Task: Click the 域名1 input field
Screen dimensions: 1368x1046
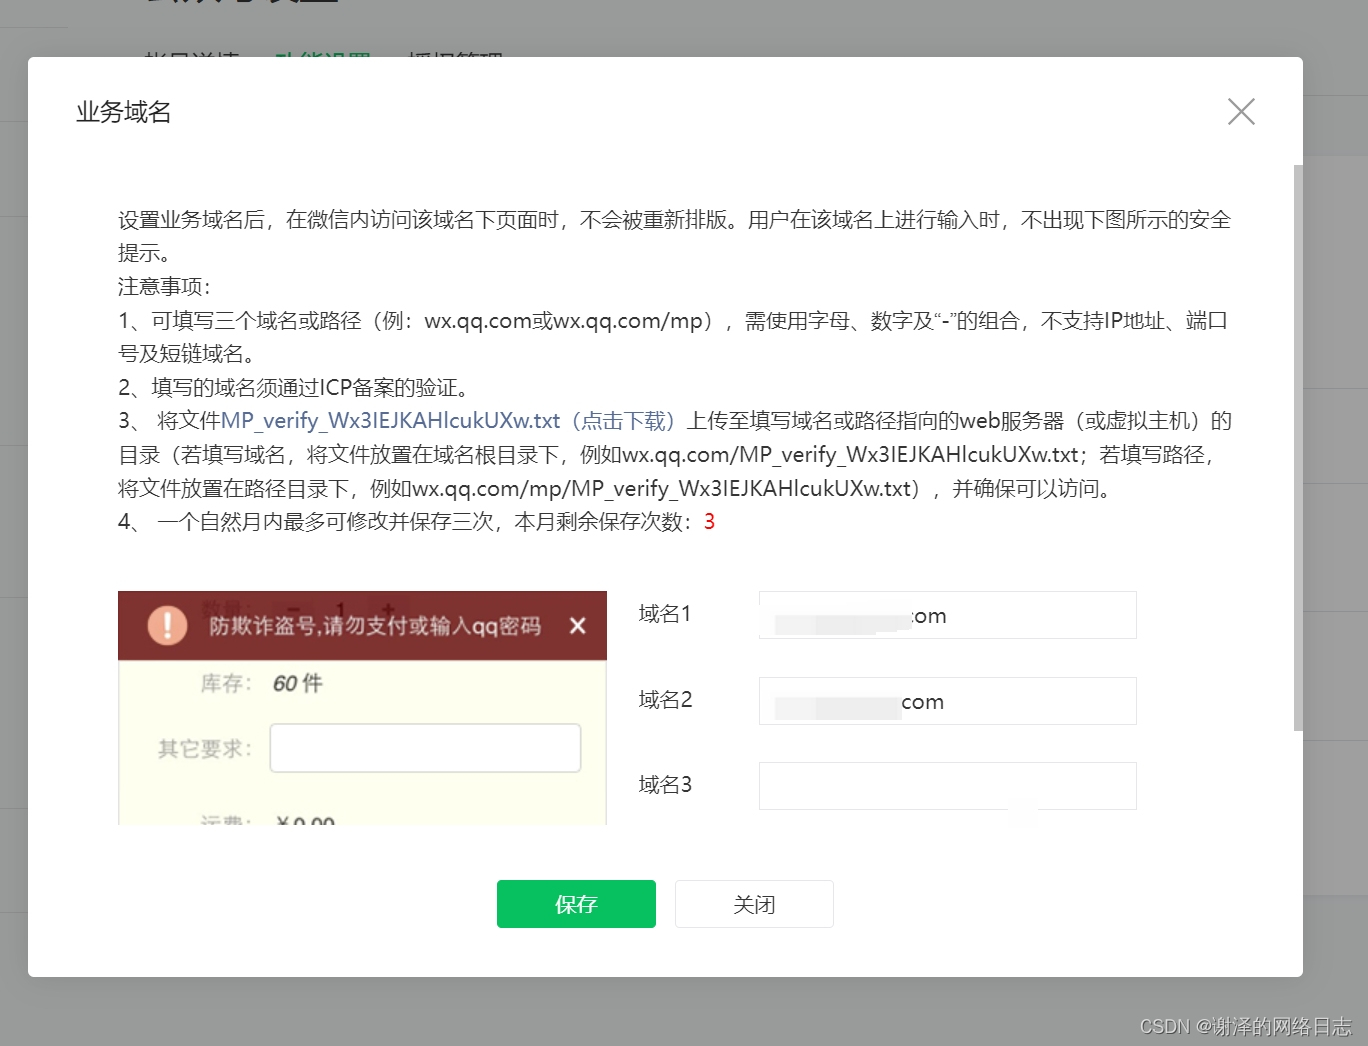Action: (x=947, y=615)
